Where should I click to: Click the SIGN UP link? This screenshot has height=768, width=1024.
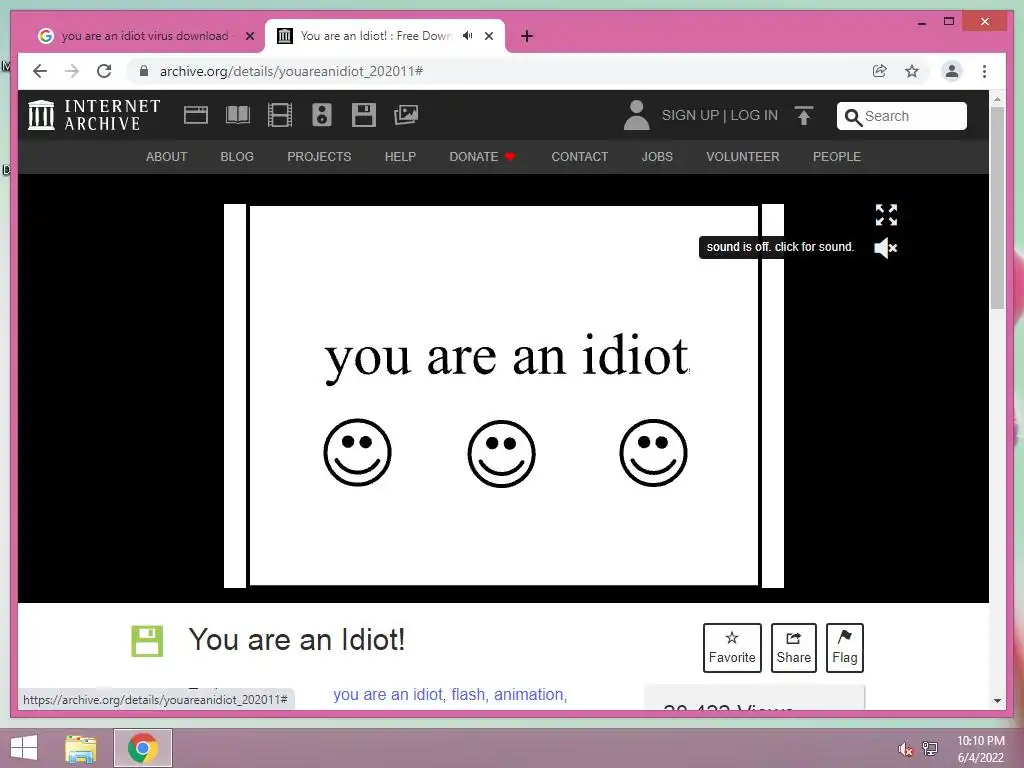coord(690,116)
